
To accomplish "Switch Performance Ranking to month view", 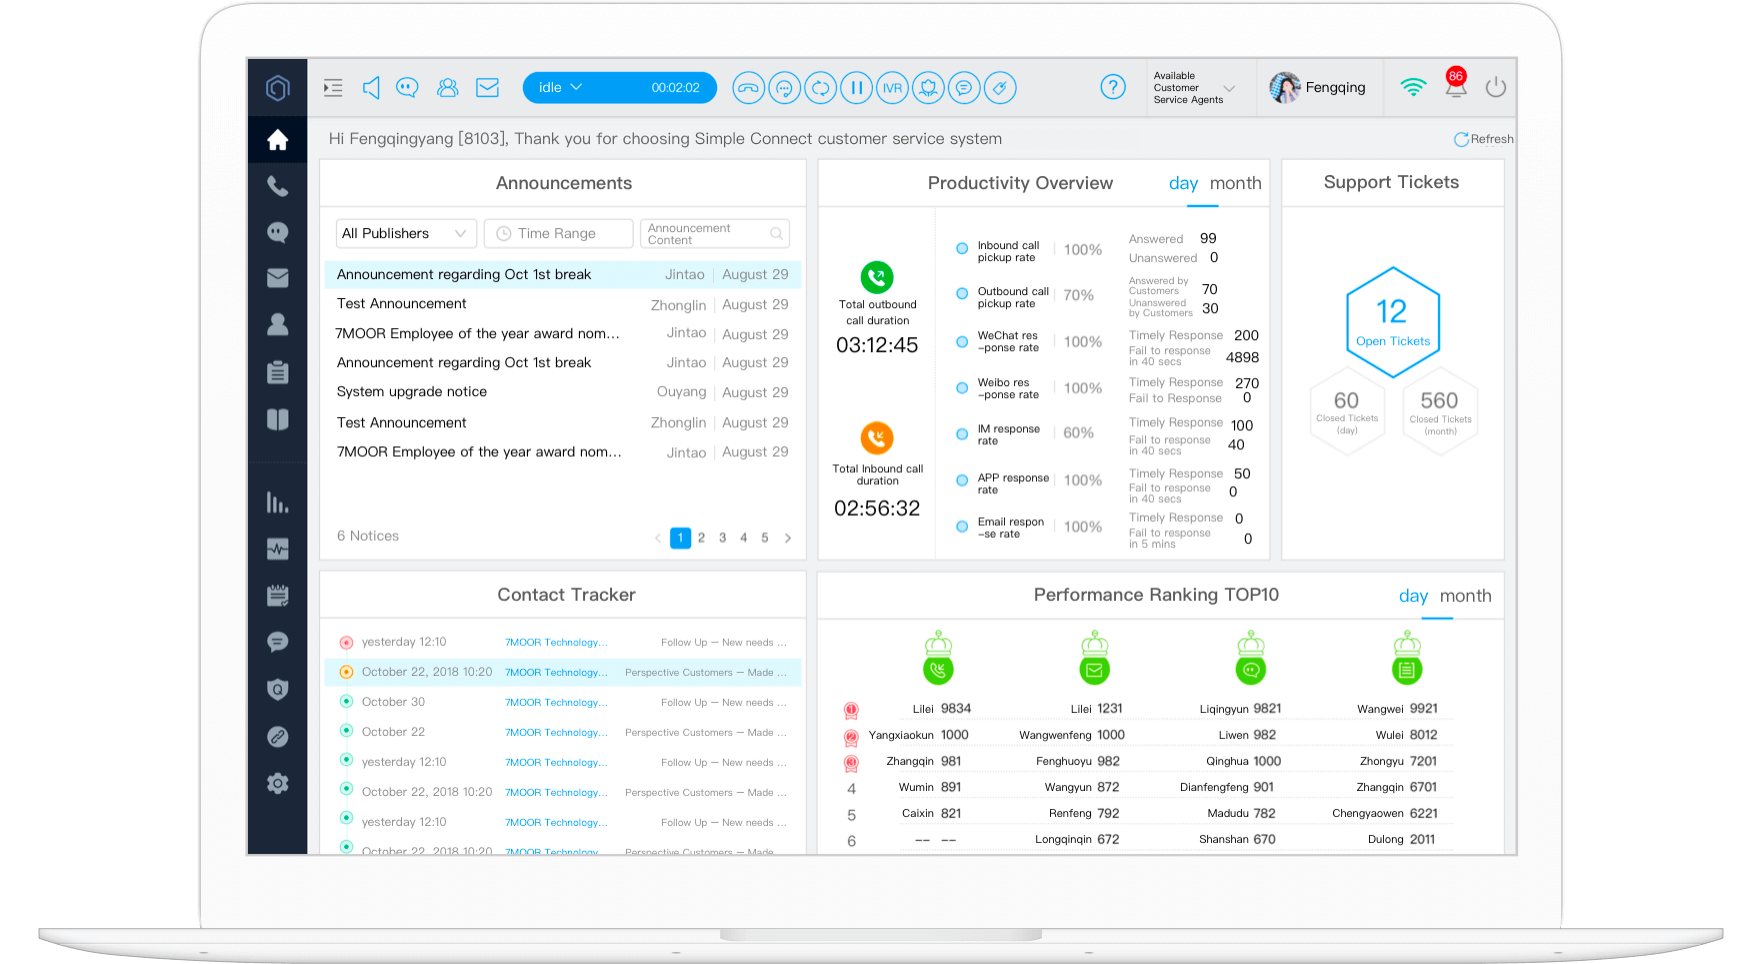I will pyautogui.click(x=1466, y=595).
